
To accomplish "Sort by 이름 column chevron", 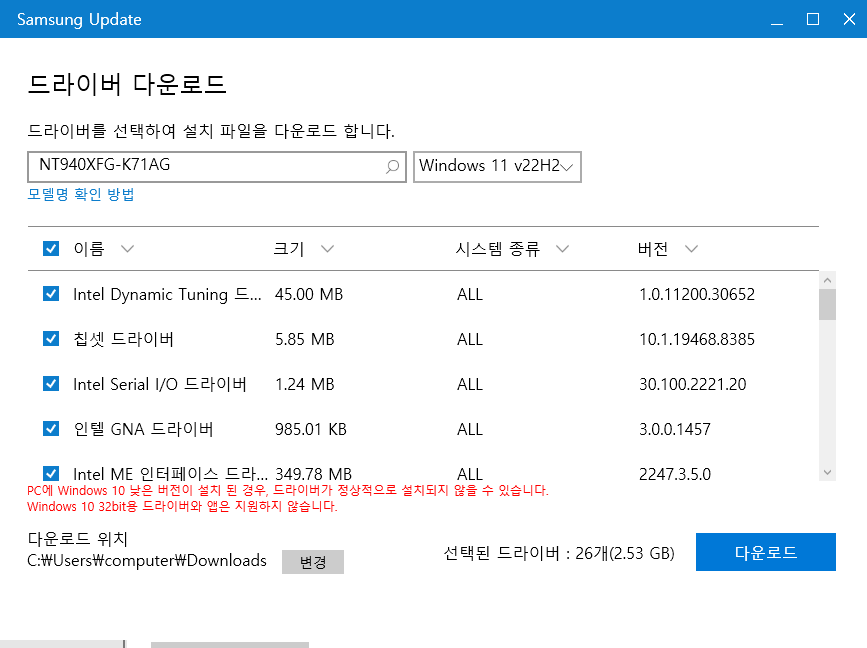I will [128, 249].
